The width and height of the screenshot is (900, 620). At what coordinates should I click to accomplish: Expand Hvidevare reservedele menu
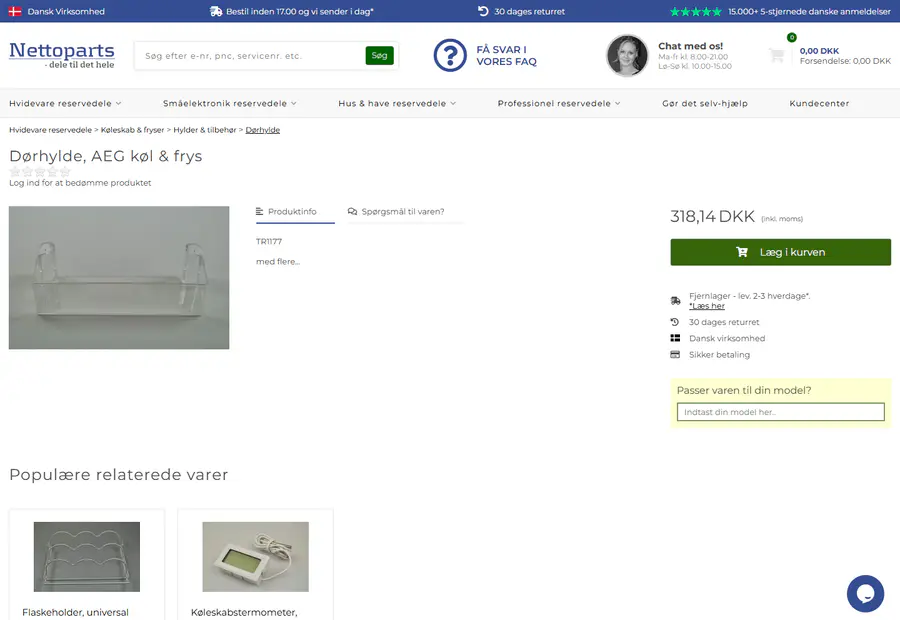(65, 103)
